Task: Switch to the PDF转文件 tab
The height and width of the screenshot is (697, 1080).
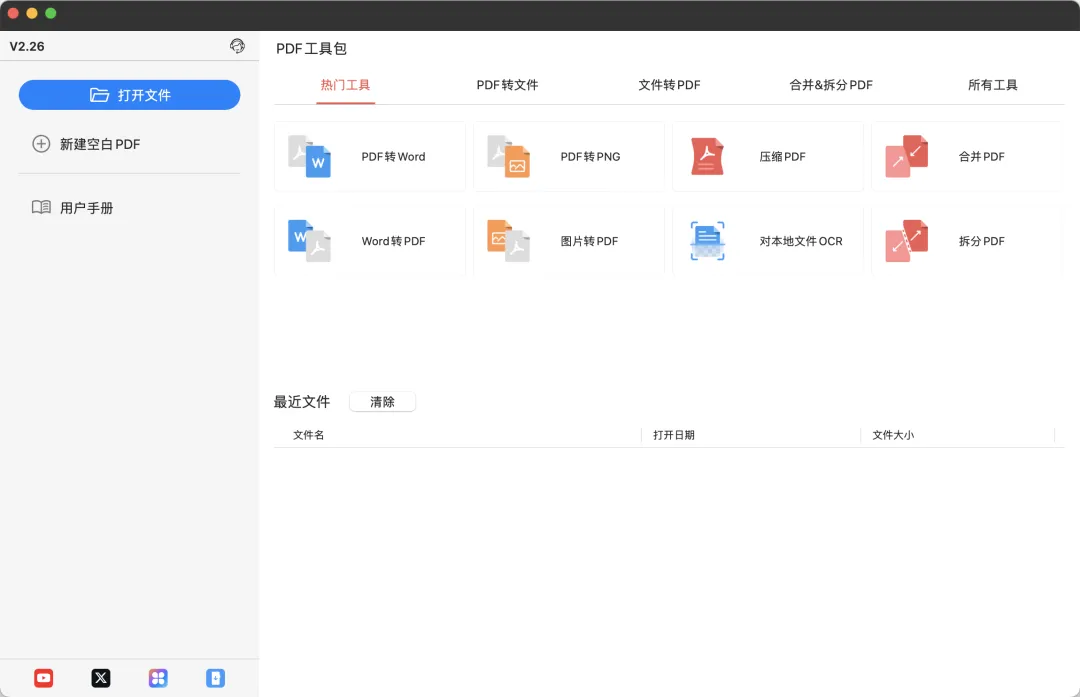Action: pyautogui.click(x=508, y=85)
